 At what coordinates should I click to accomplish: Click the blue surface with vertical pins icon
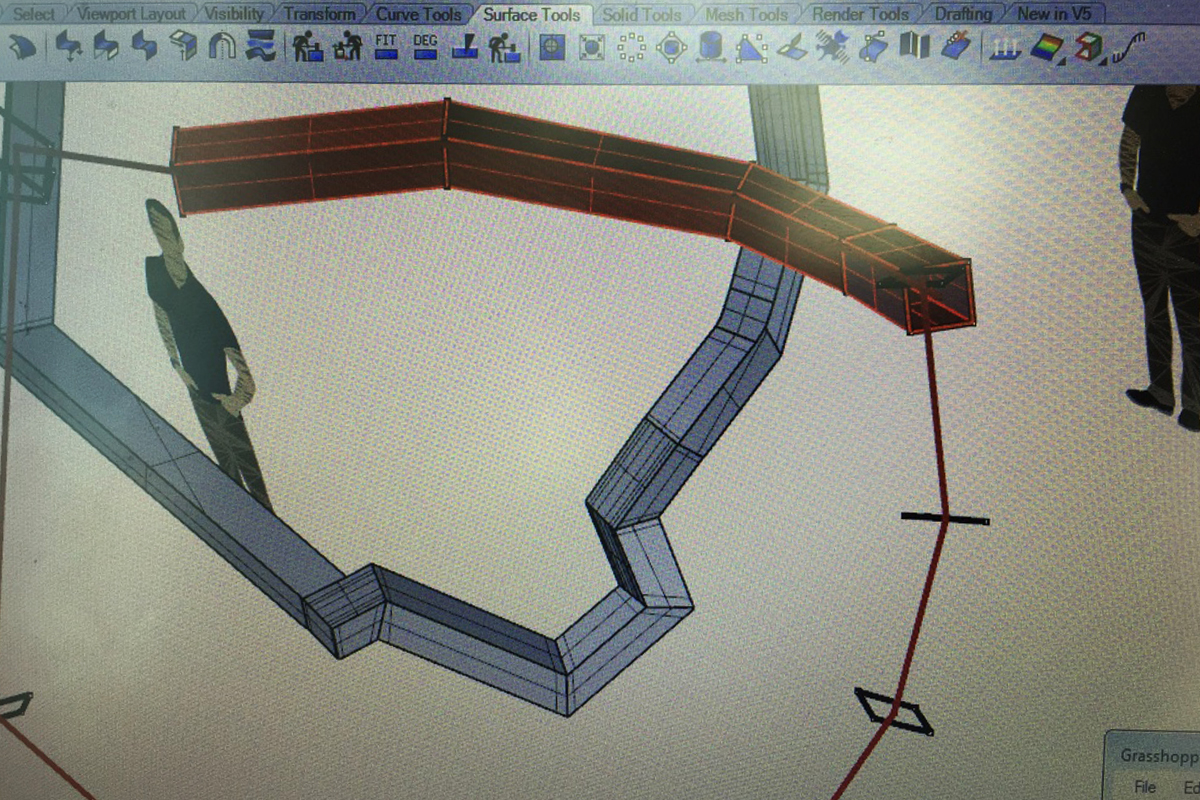coord(1002,46)
